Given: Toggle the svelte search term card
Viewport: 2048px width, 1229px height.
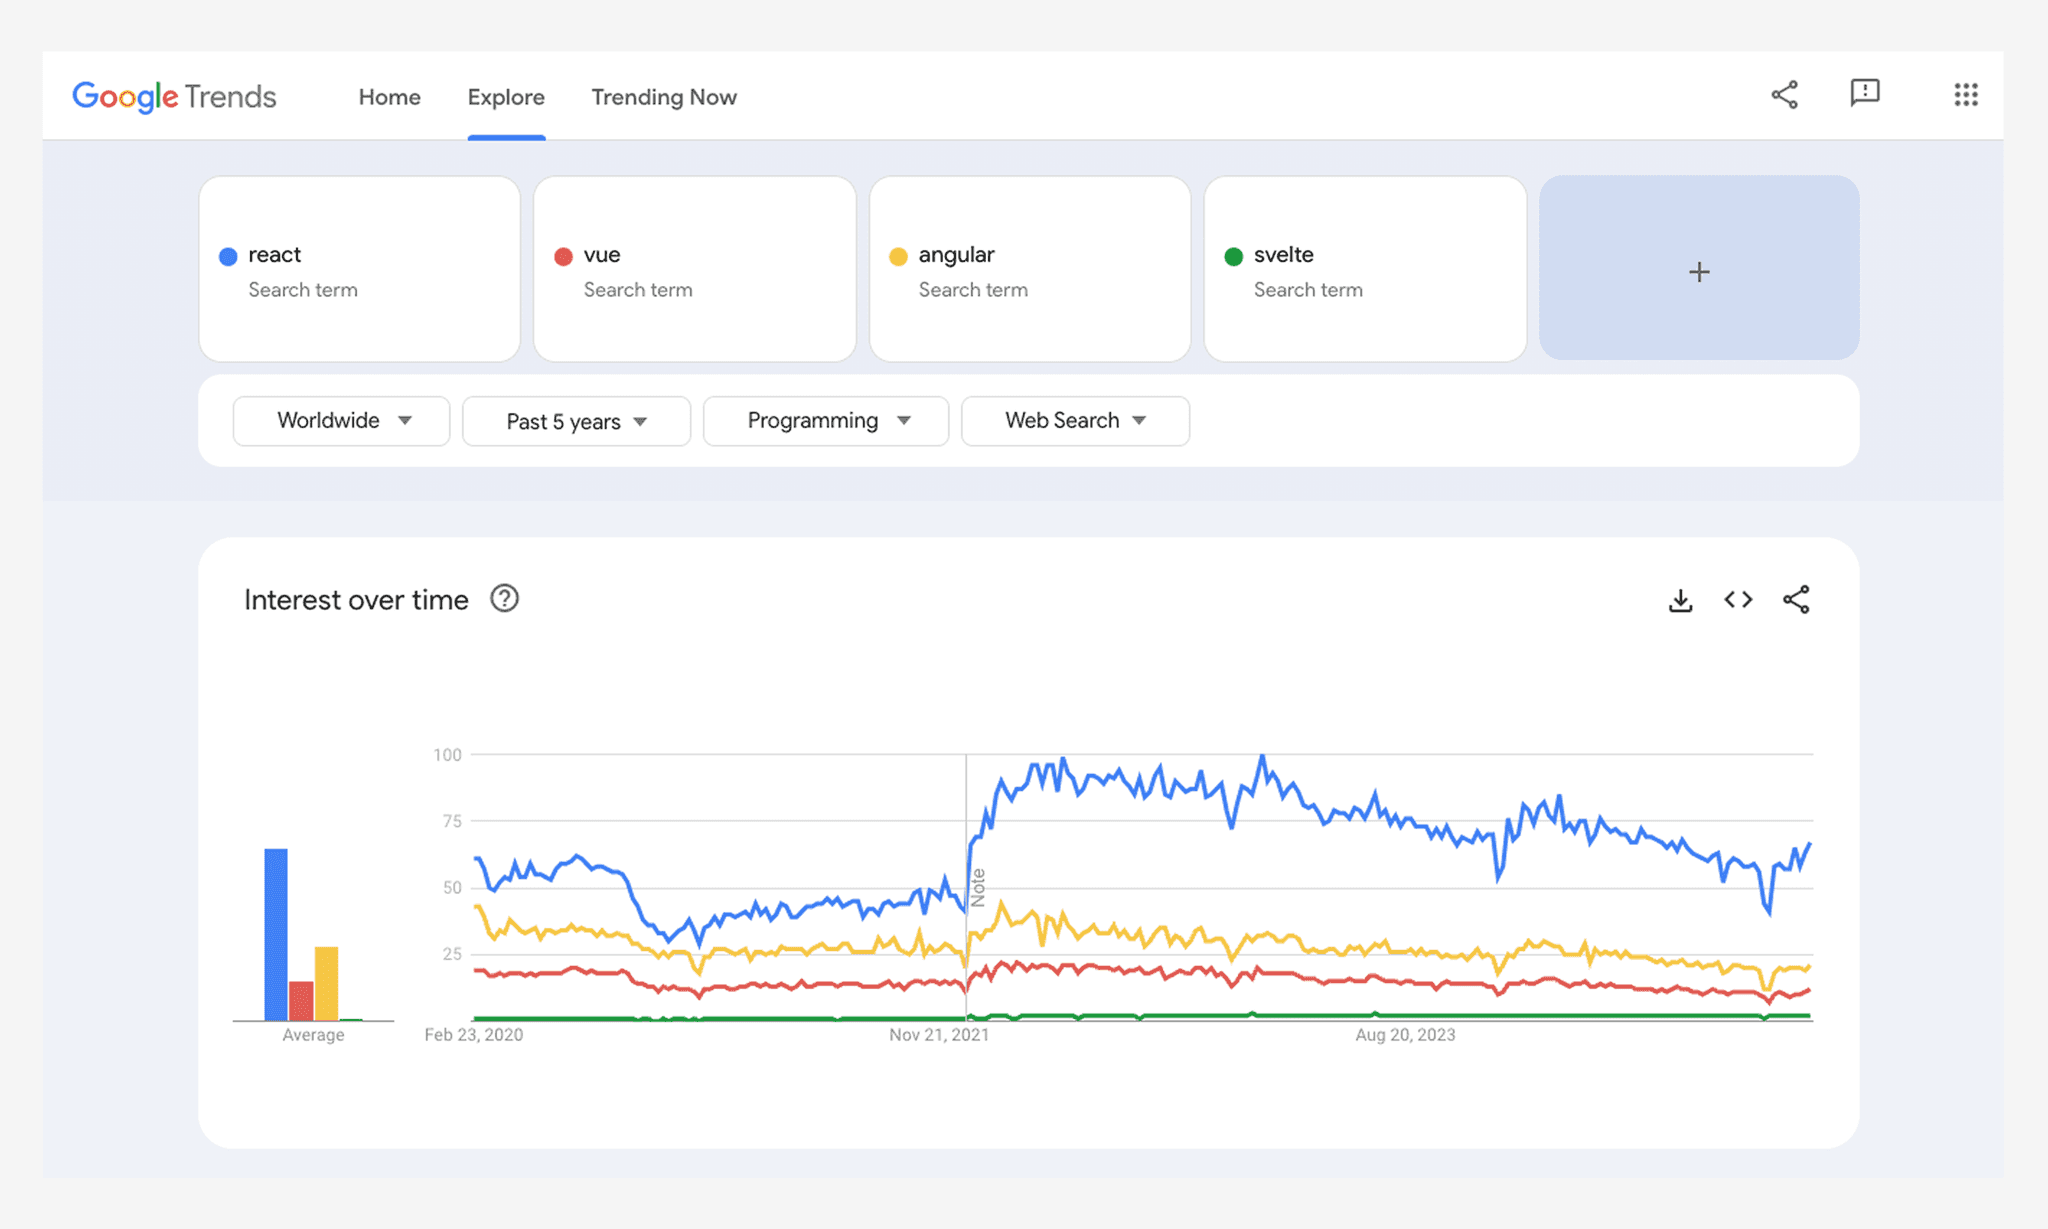Looking at the screenshot, I should coord(1364,268).
